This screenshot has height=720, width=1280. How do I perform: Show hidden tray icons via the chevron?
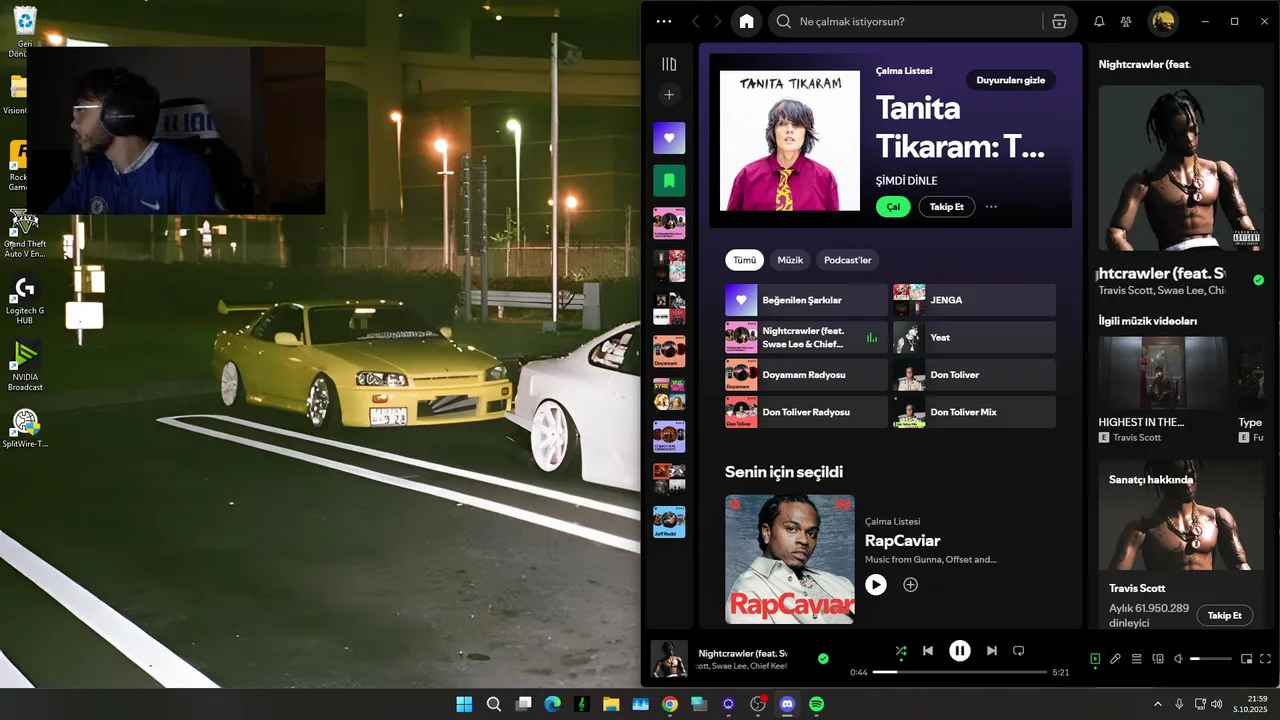pyautogui.click(x=1158, y=704)
